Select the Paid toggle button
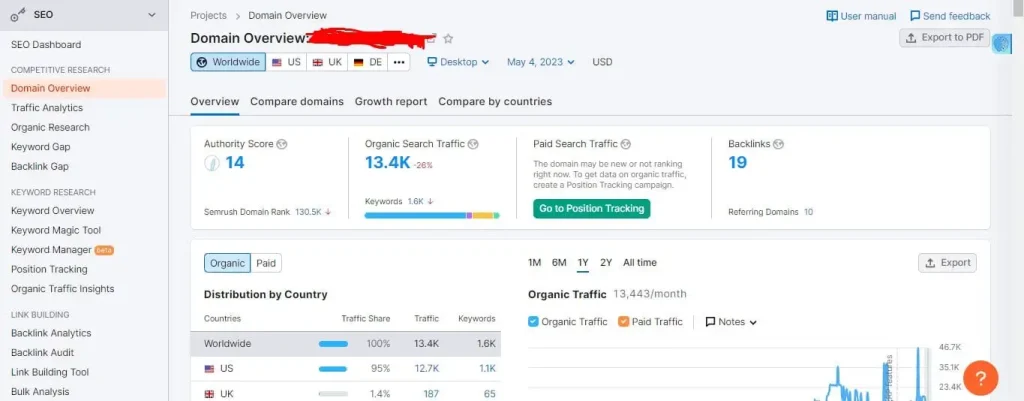This screenshot has width=1024, height=401. (266, 263)
